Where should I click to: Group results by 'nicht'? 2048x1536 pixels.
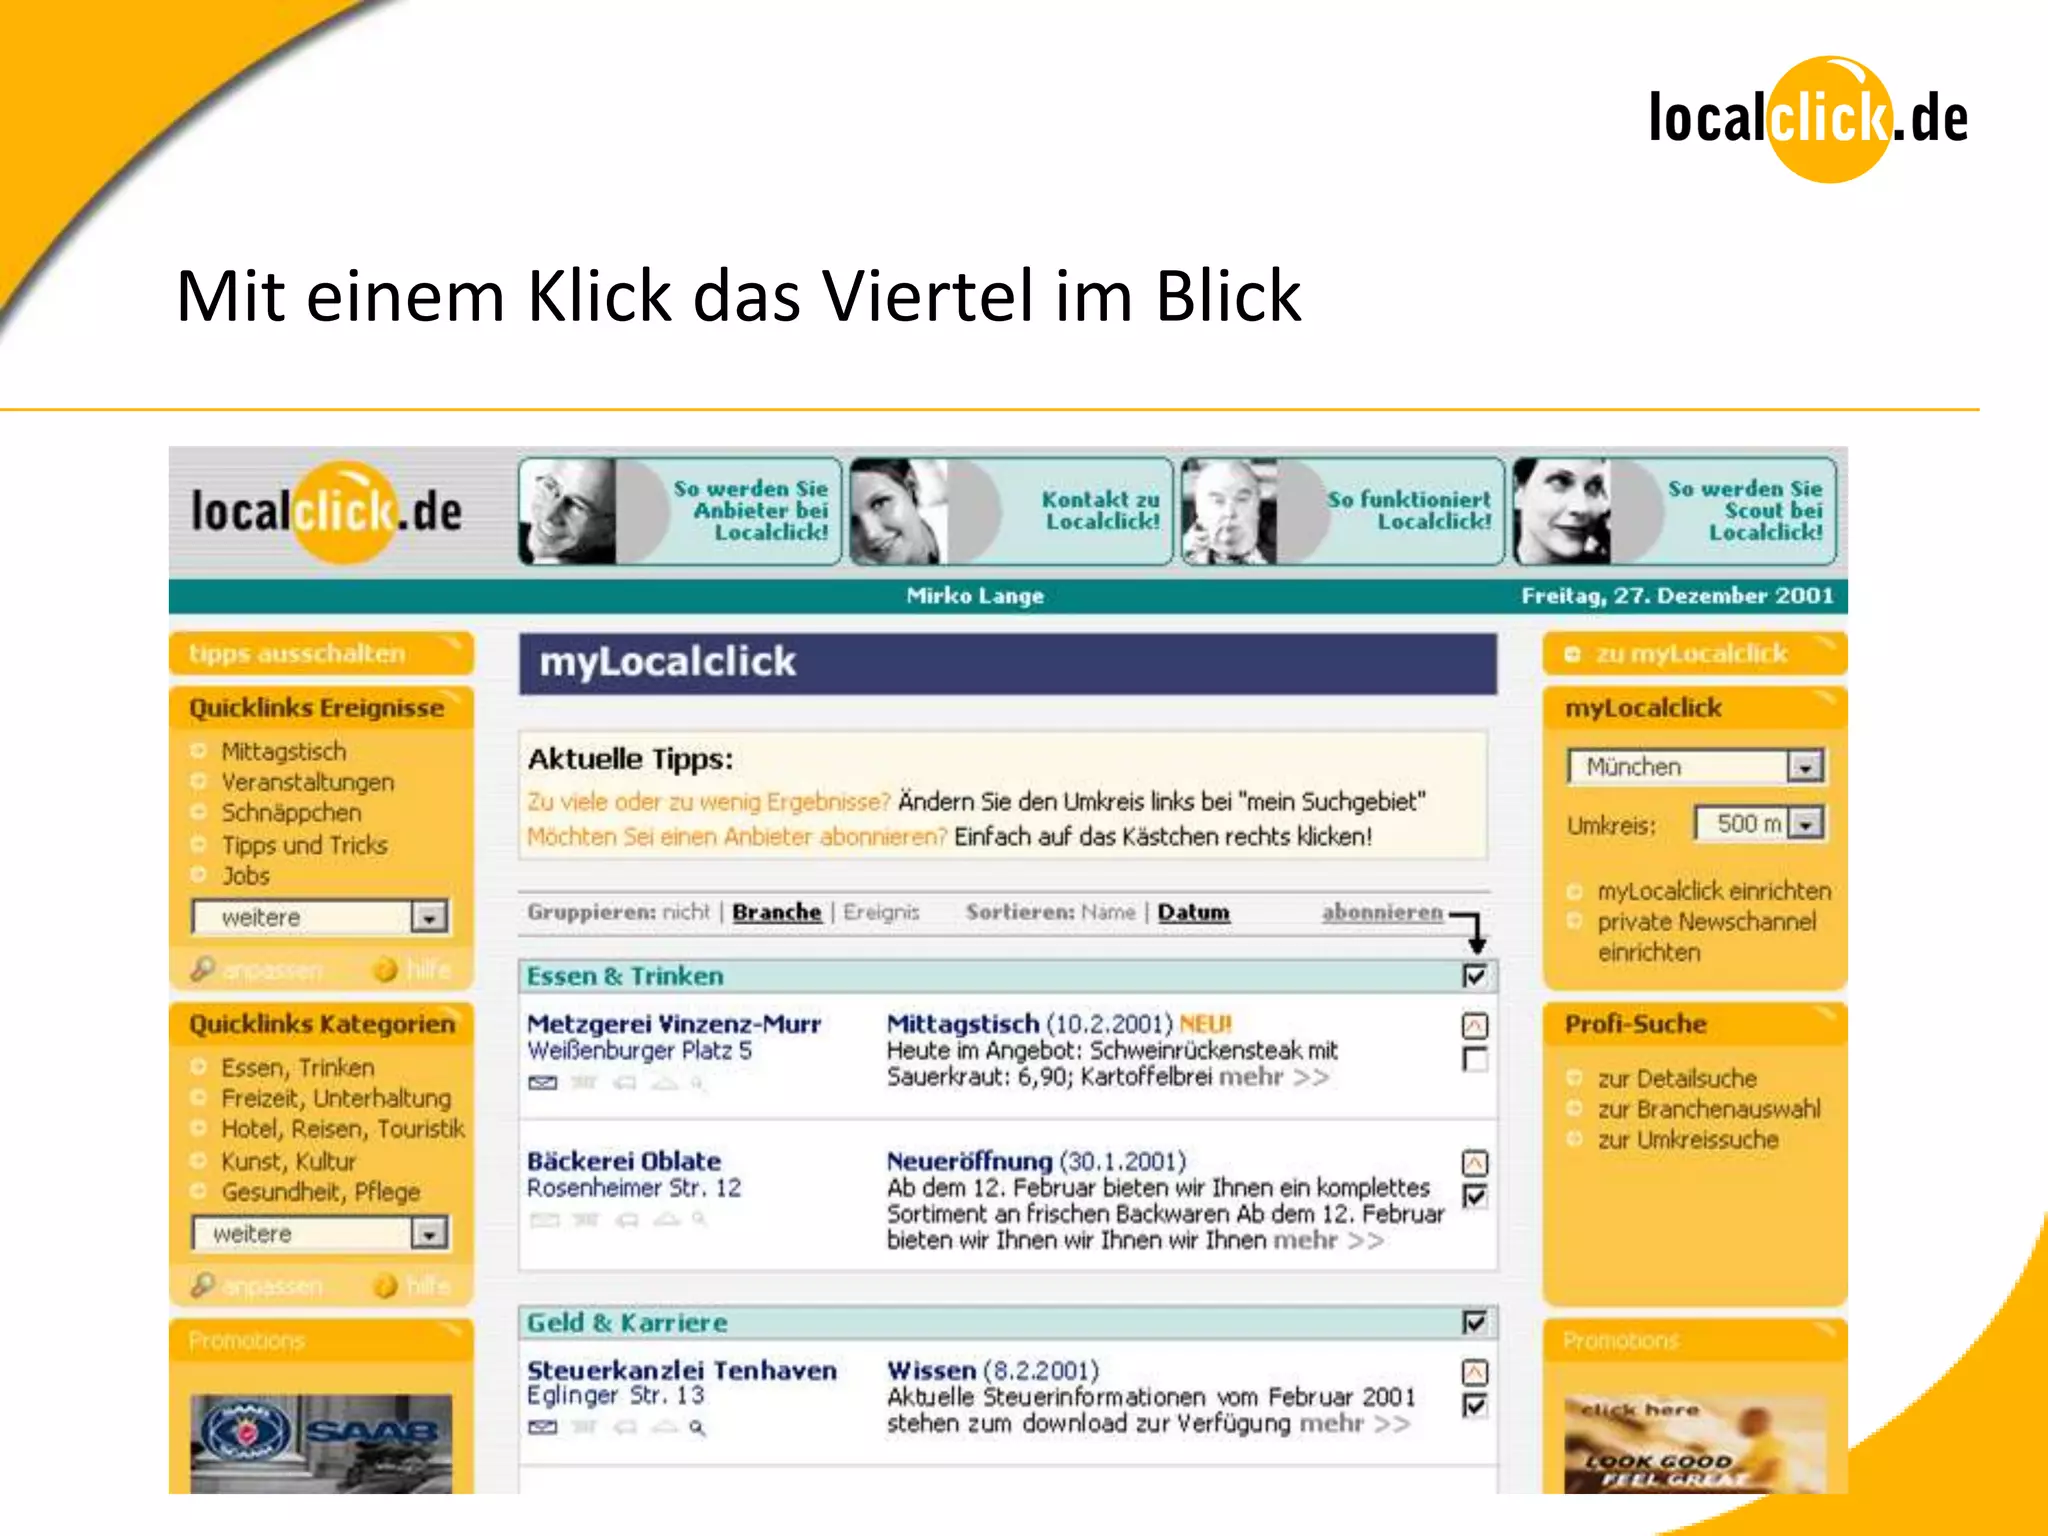tap(686, 912)
